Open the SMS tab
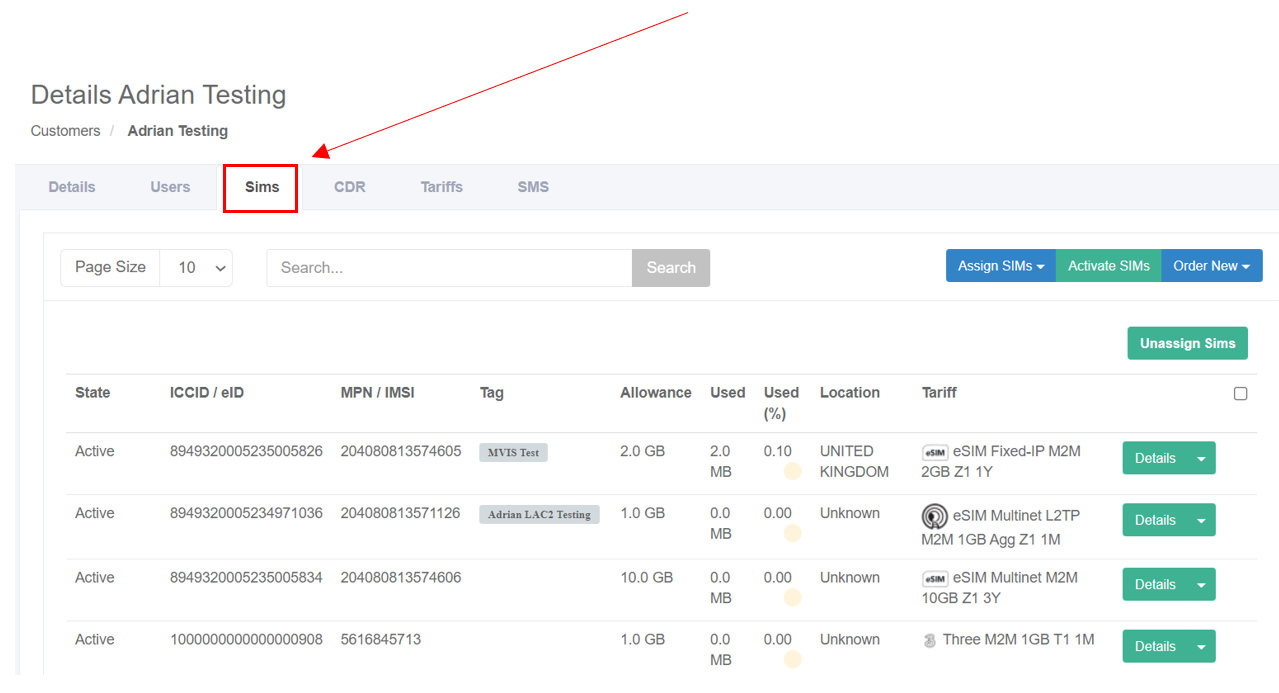 pyautogui.click(x=533, y=187)
